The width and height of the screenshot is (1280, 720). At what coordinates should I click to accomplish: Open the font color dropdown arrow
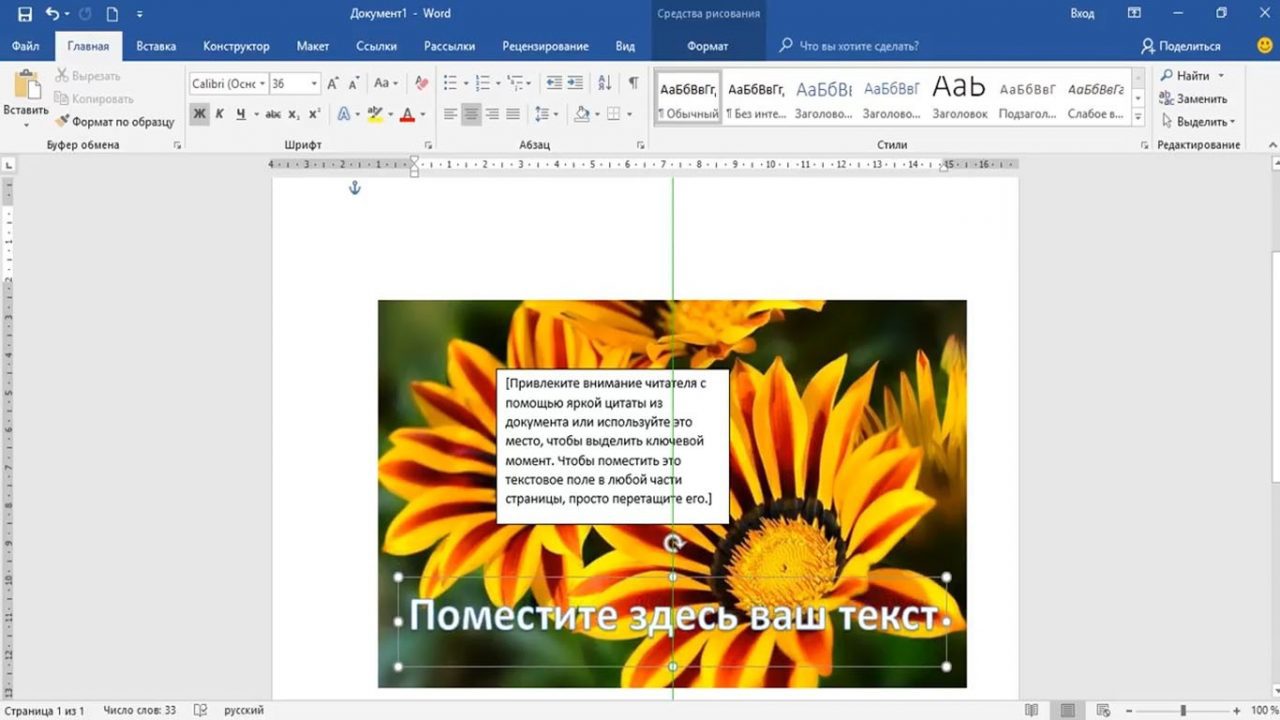422,115
